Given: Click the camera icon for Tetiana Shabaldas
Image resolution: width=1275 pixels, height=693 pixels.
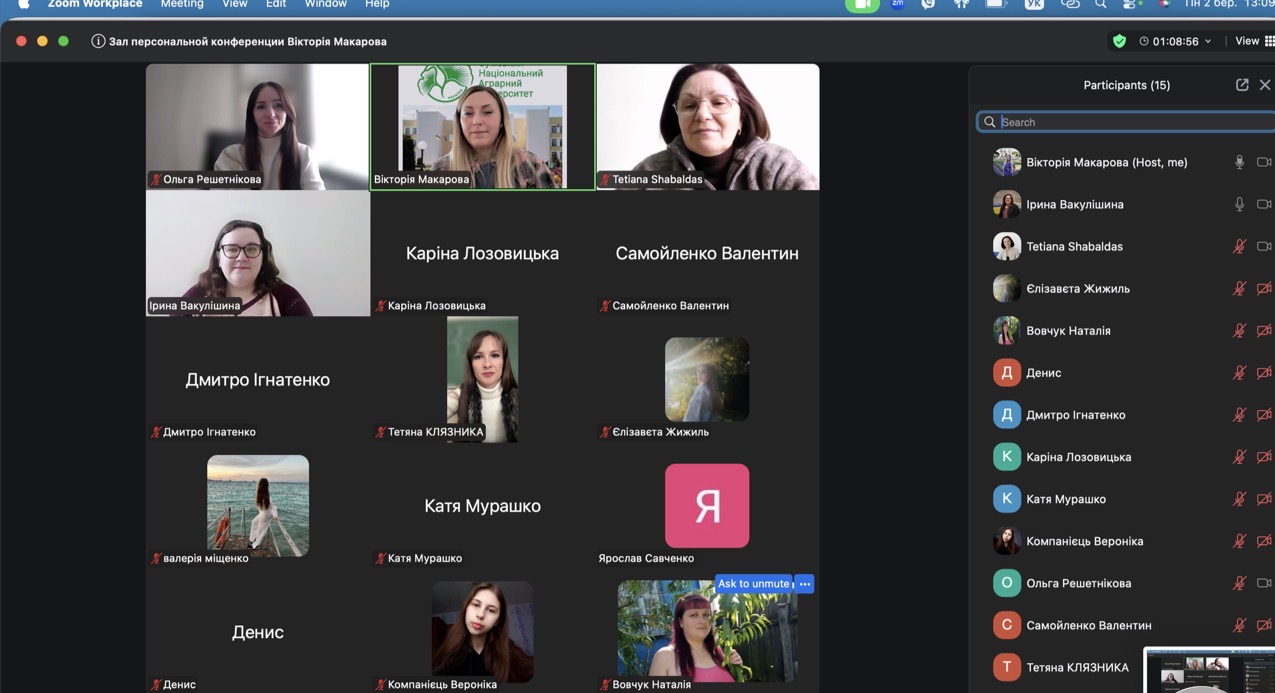Looking at the screenshot, I should (1264, 246).
